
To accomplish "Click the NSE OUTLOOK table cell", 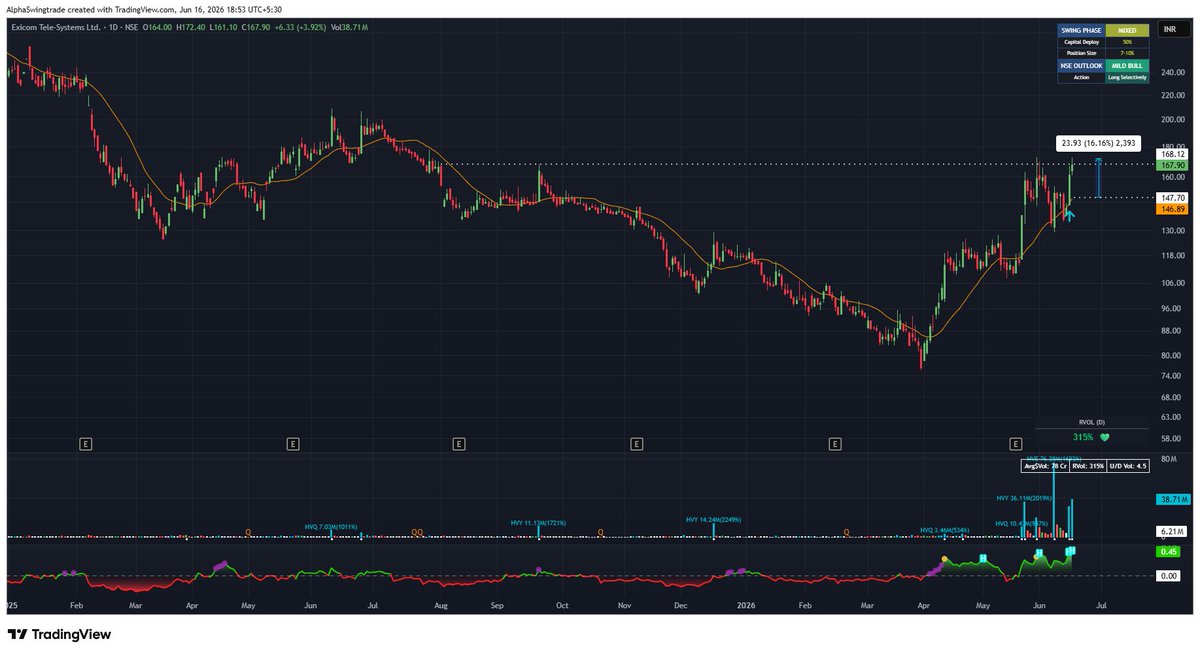I will (1080, 65).
